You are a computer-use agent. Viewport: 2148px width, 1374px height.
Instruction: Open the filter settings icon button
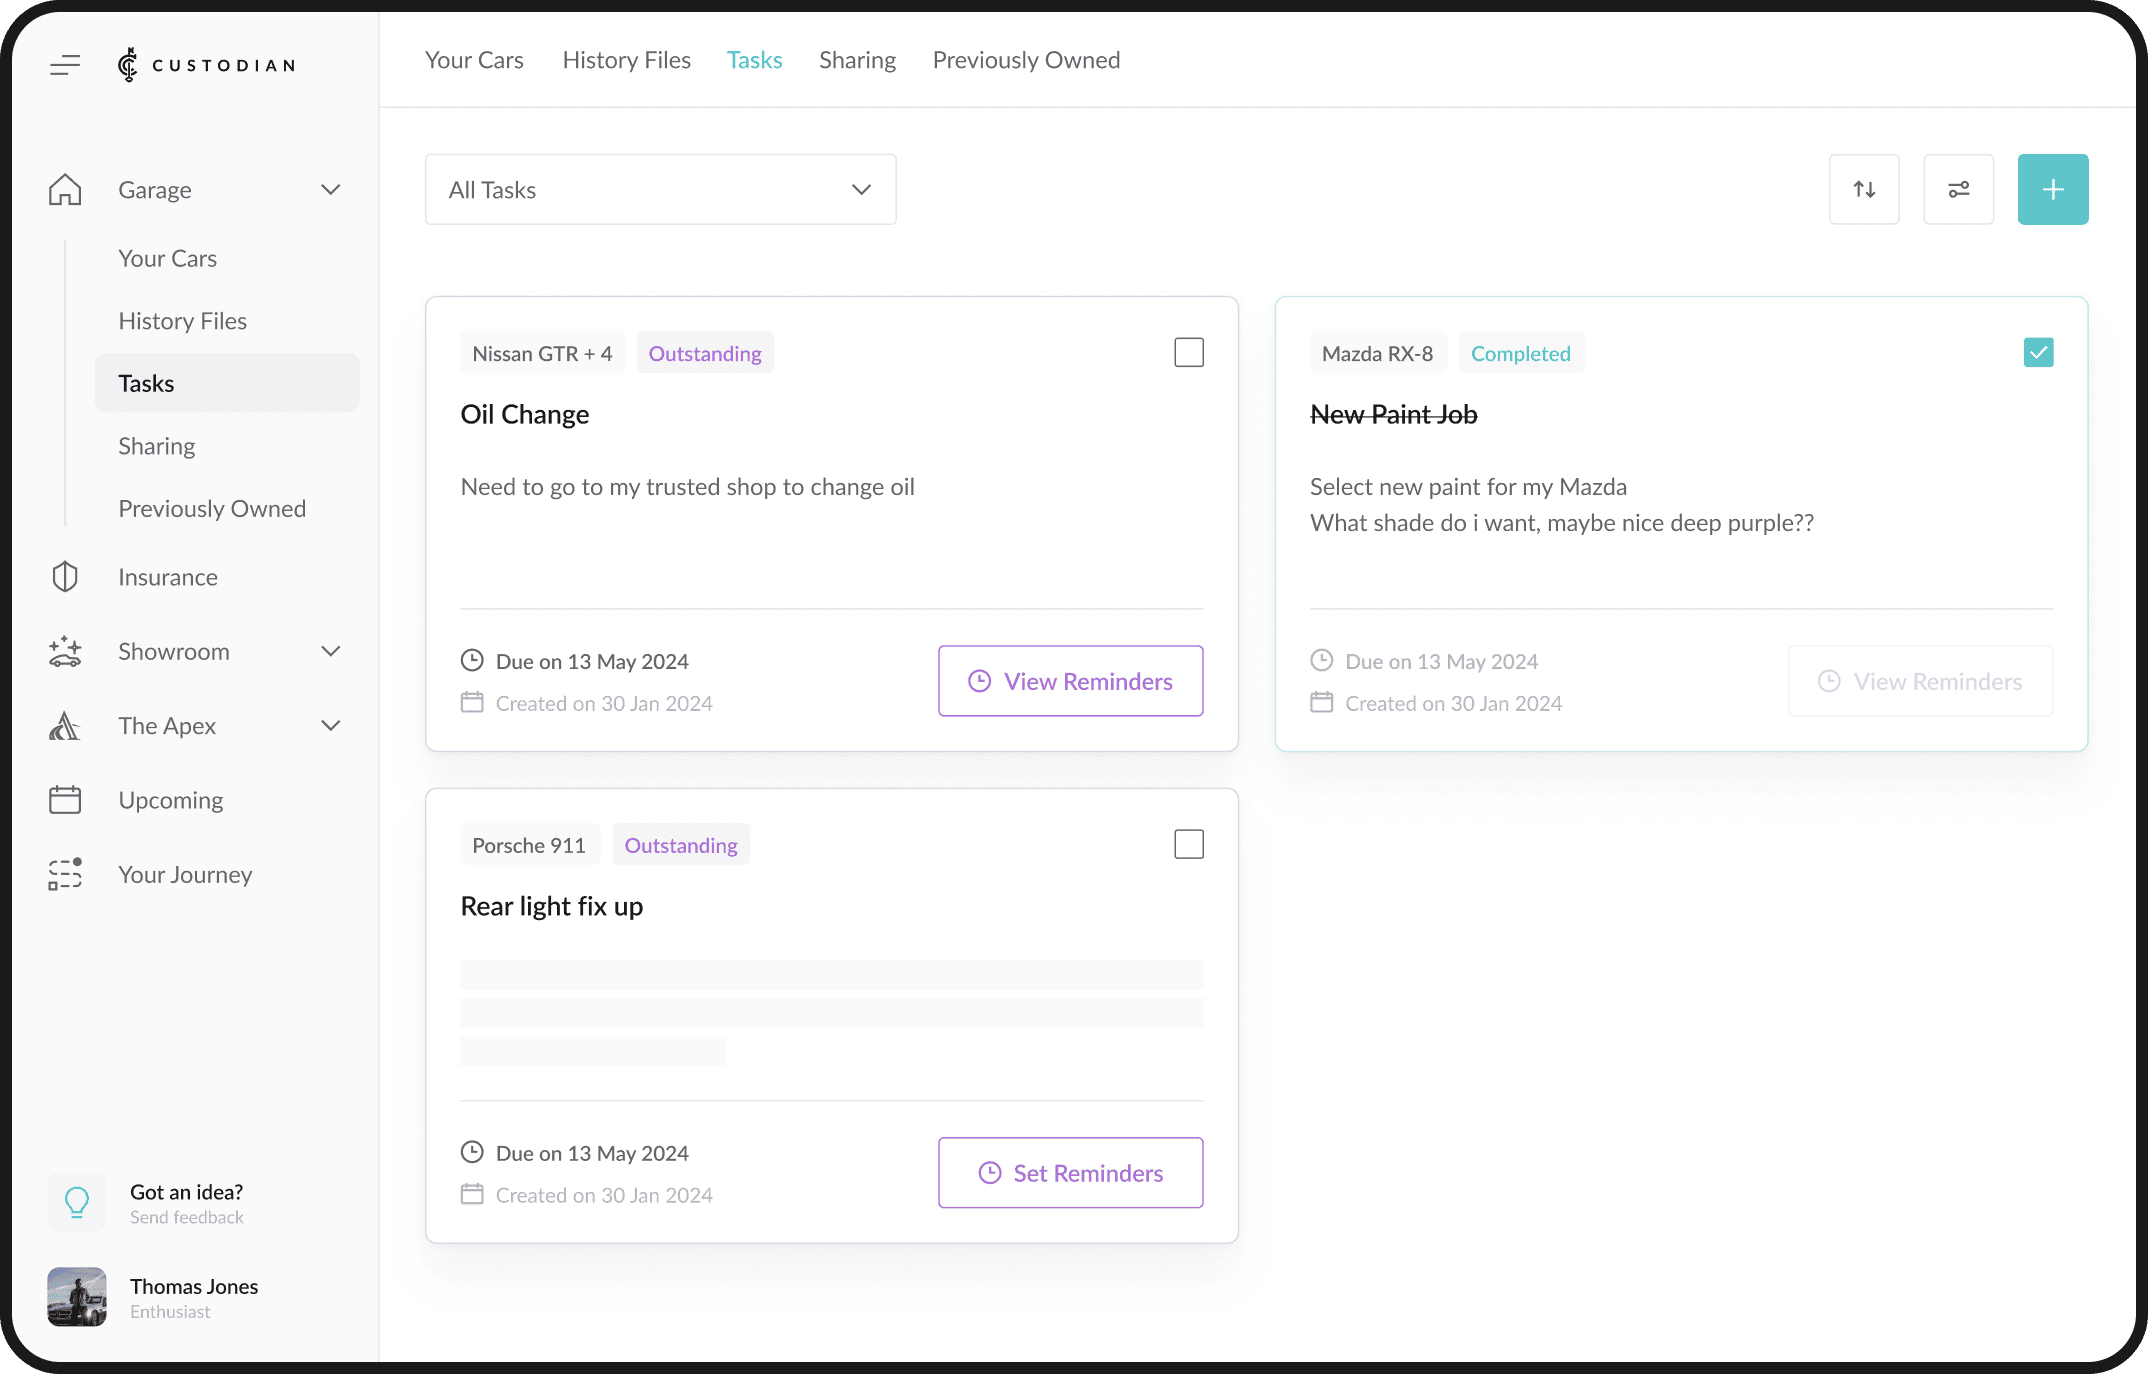(x=1958, y=189)
